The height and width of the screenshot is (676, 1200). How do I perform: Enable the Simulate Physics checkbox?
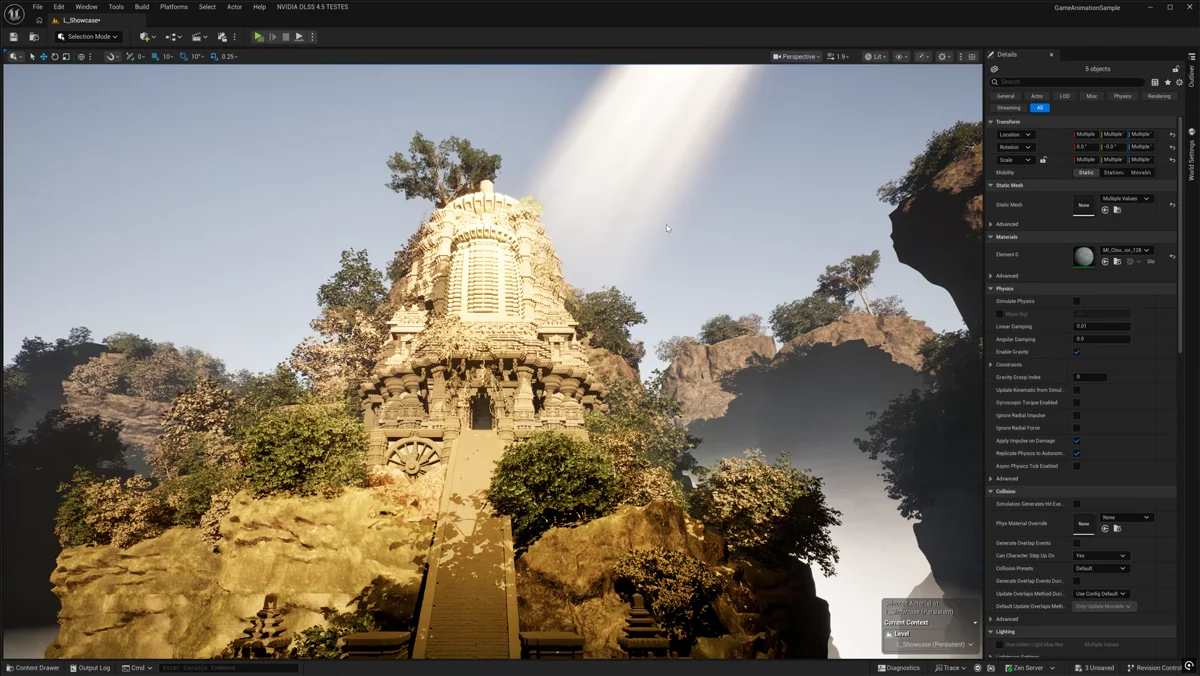point(1076,301)
